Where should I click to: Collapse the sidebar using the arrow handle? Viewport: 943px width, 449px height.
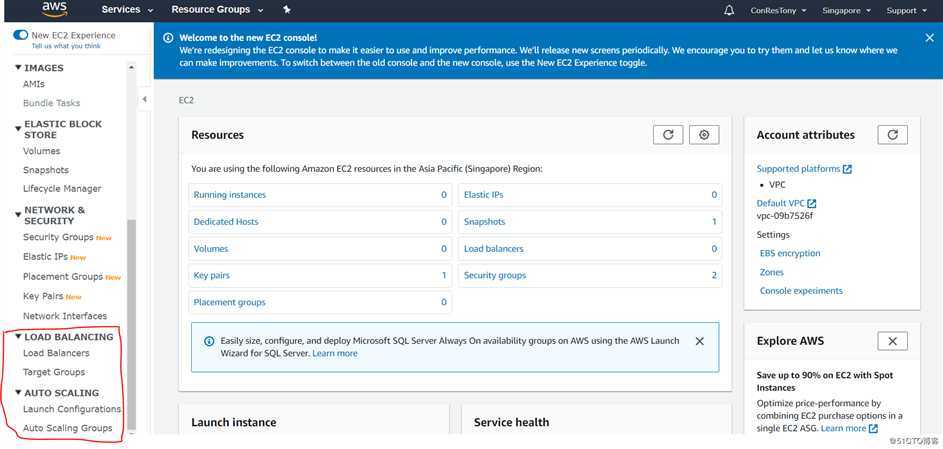click(144, 99)
